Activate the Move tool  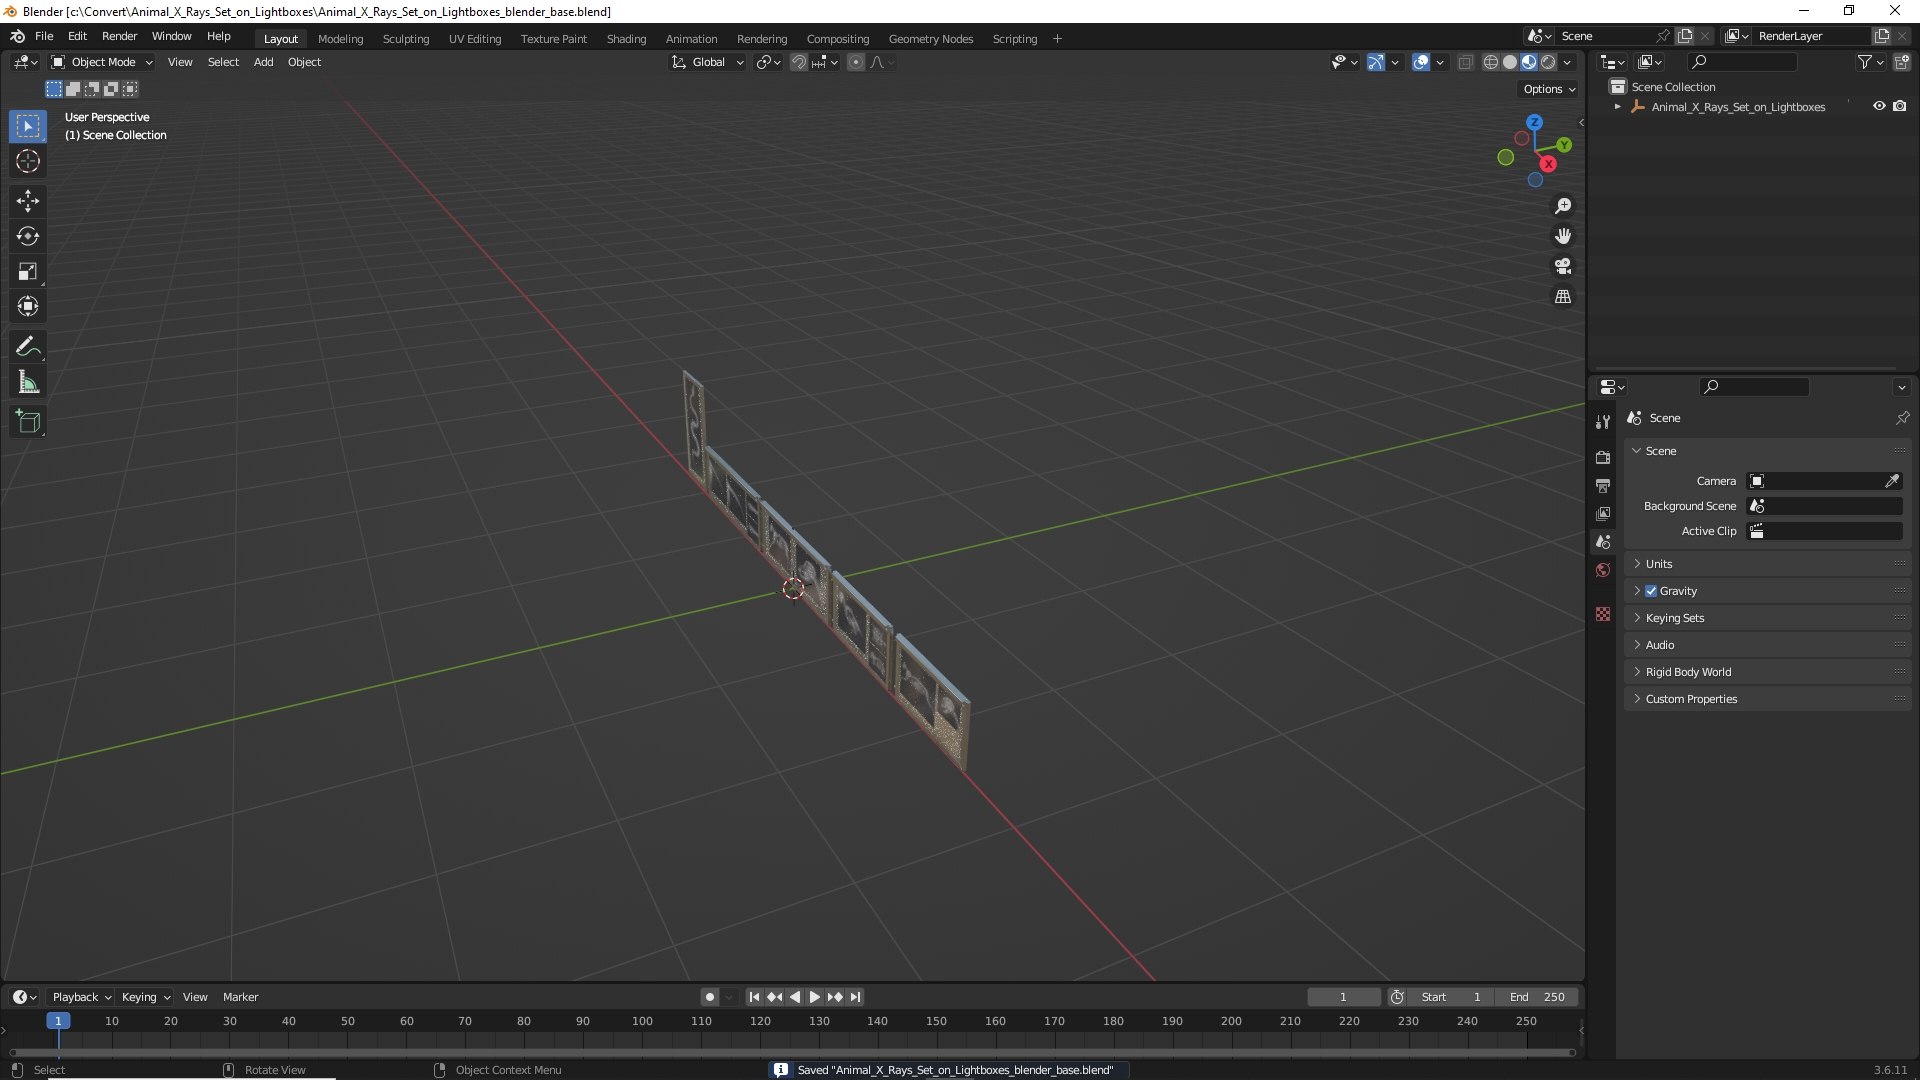(x=28, y=201)
